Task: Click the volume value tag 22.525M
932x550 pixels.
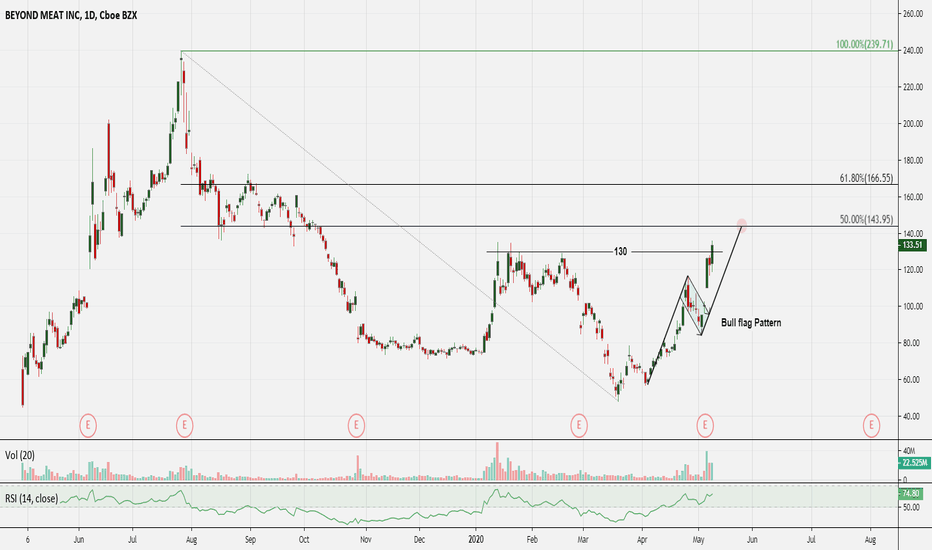Action: 912,463
